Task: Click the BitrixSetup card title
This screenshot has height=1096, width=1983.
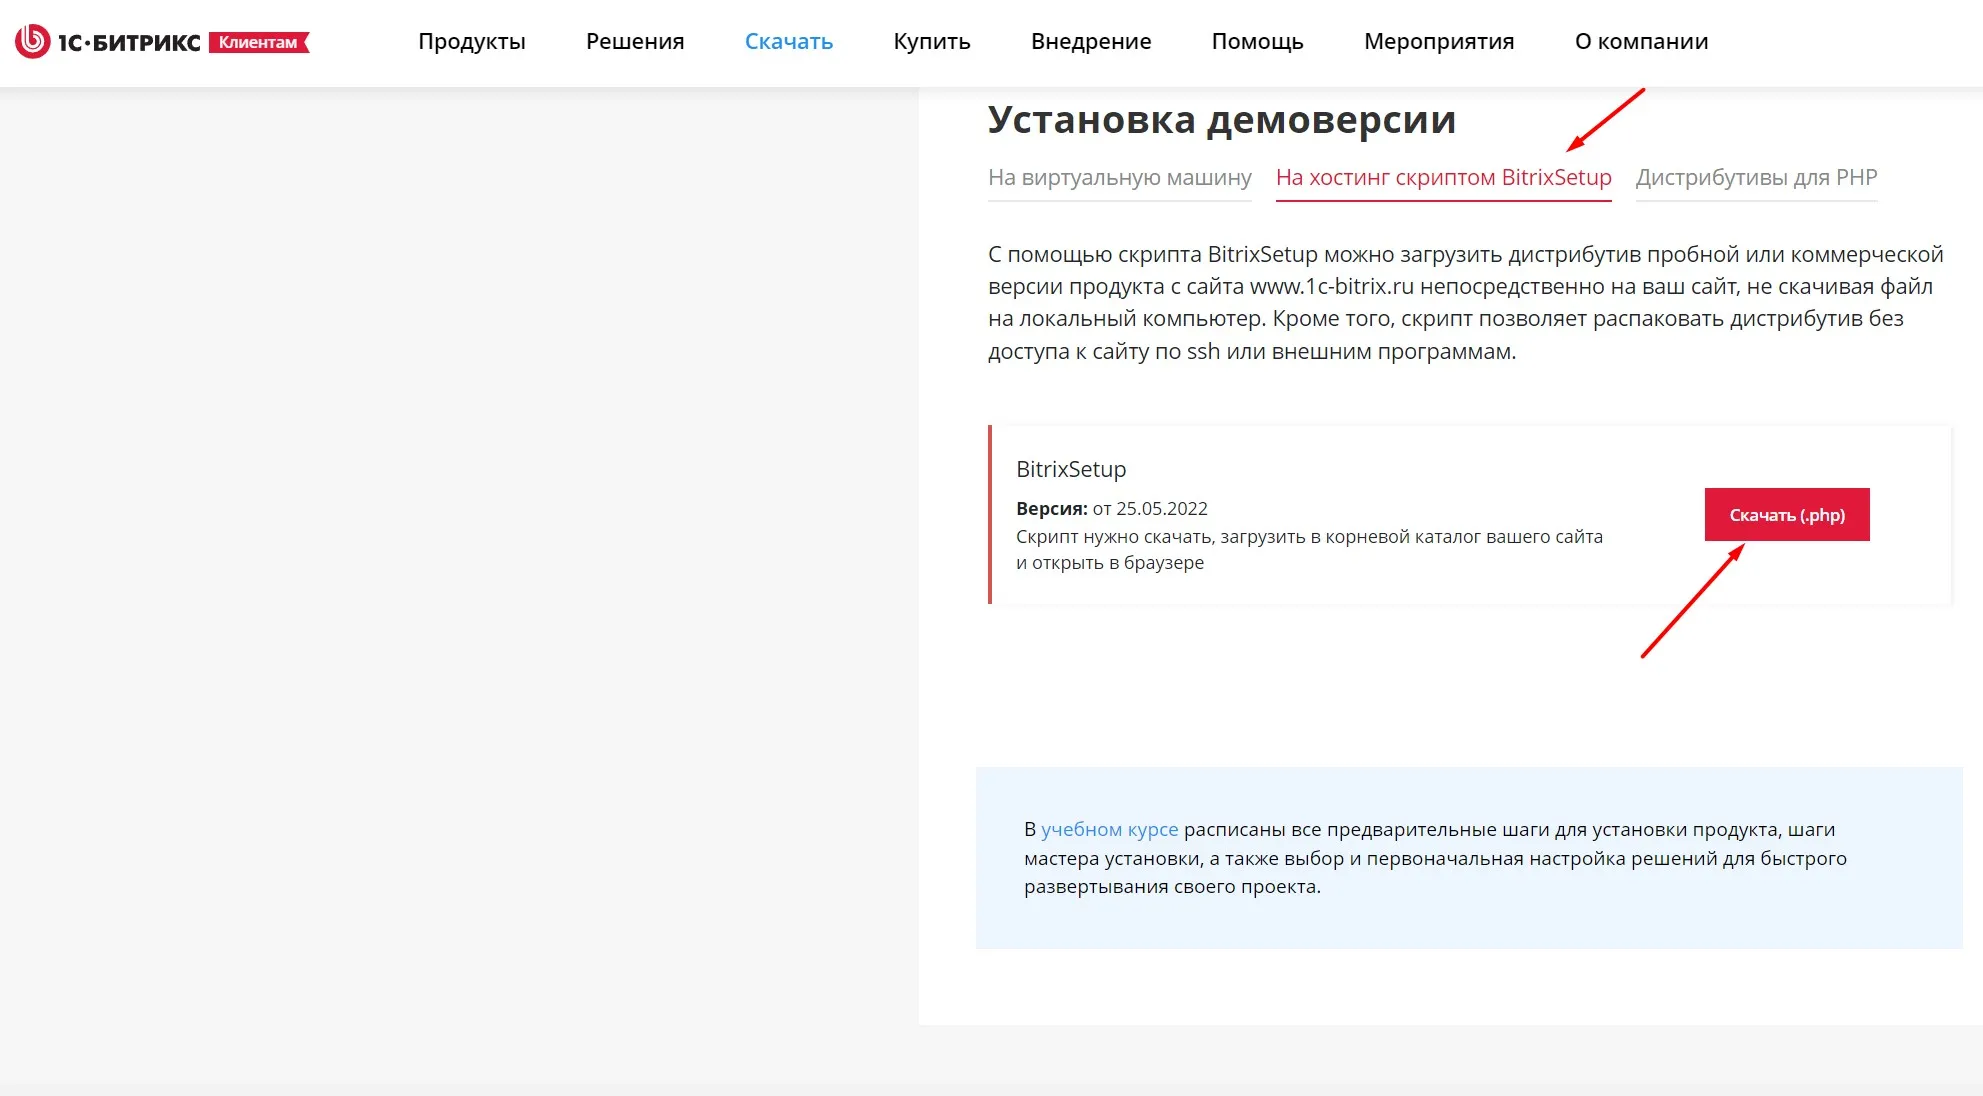Action: (1071, 469)
